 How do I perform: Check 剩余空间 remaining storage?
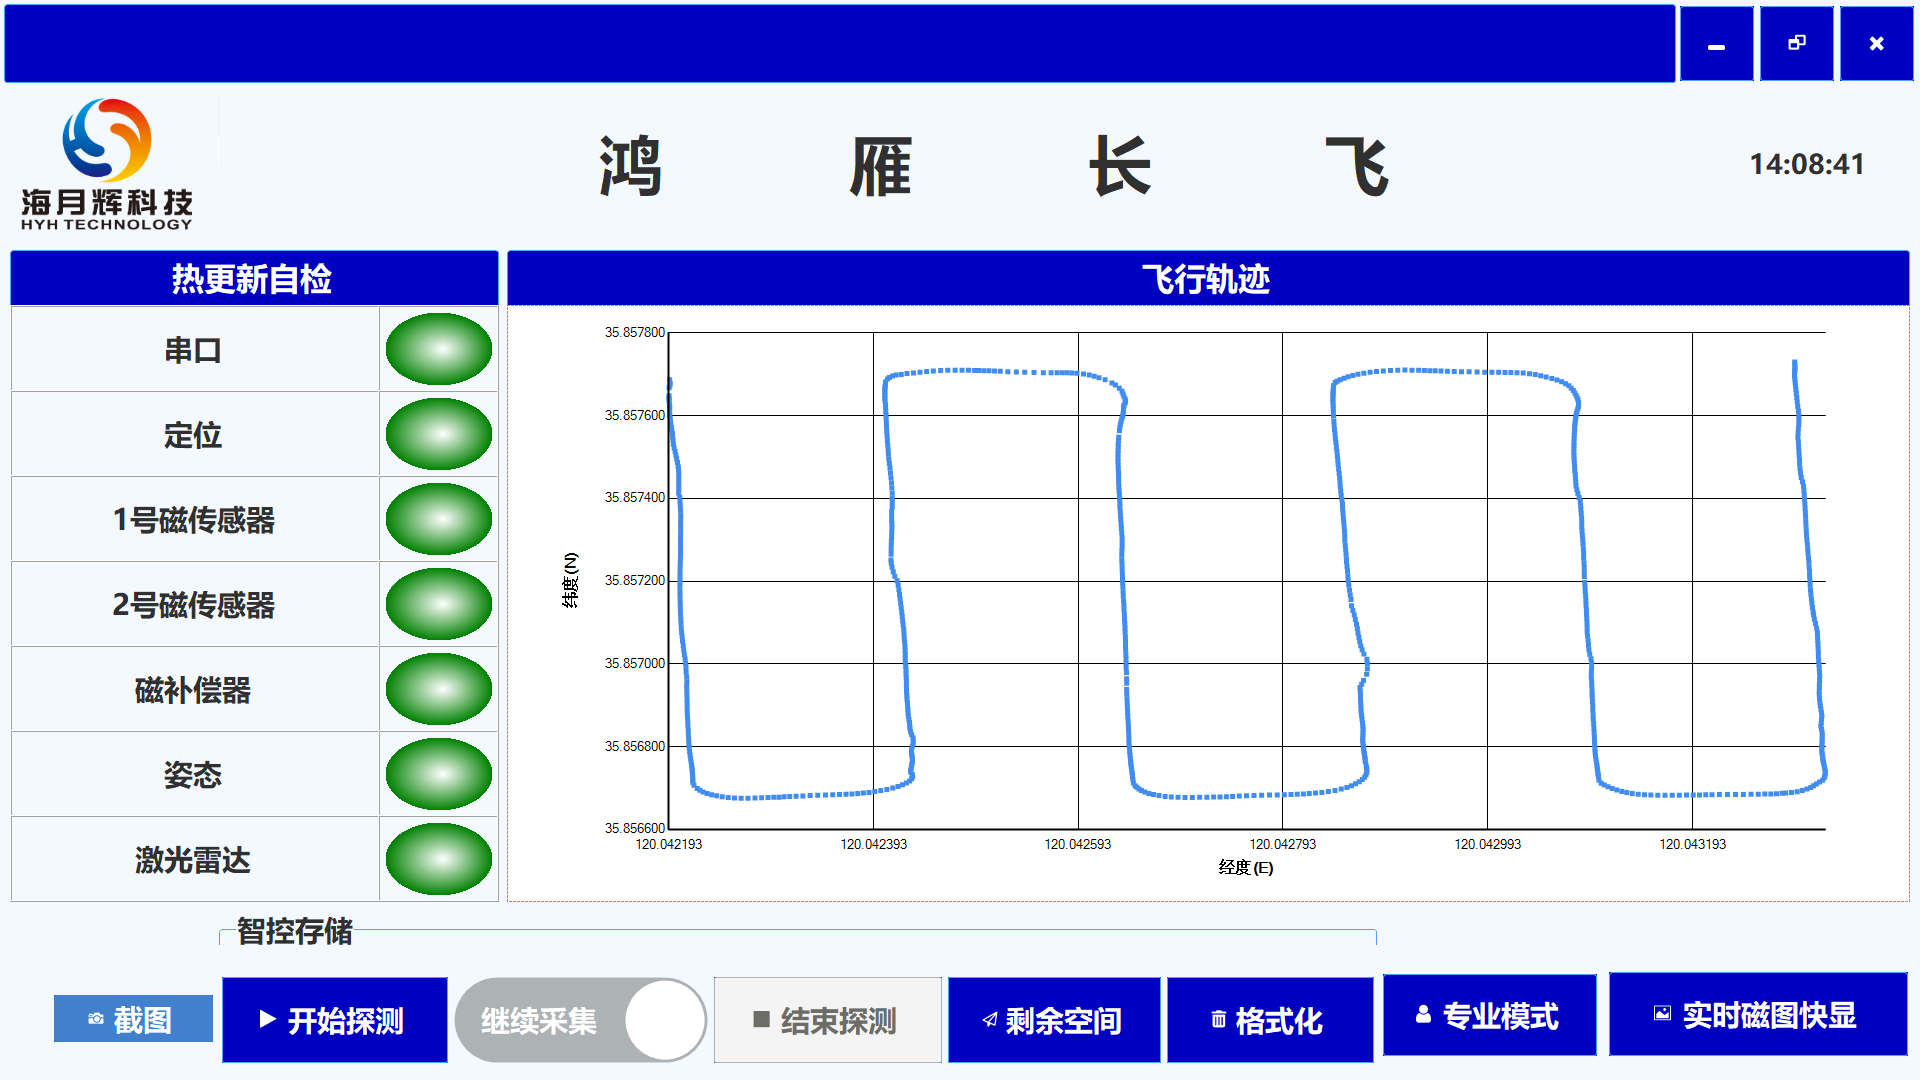pos(1053,1020)
